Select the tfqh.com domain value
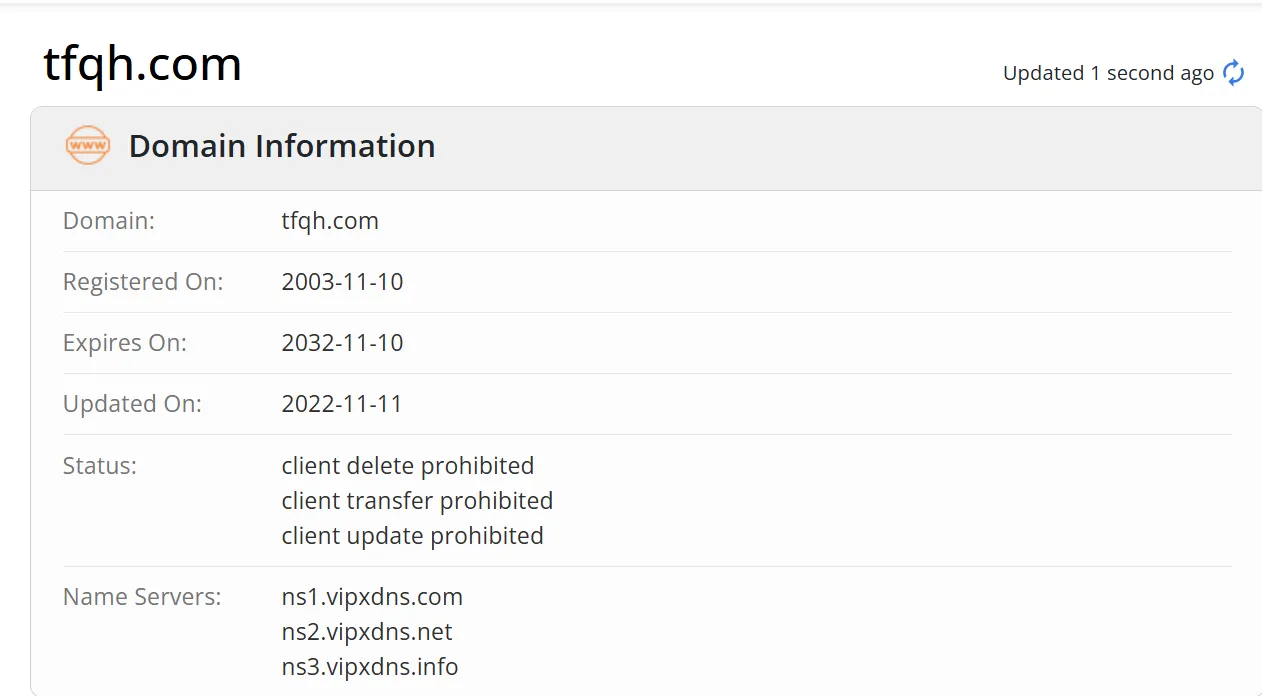 tap(330, 221)
